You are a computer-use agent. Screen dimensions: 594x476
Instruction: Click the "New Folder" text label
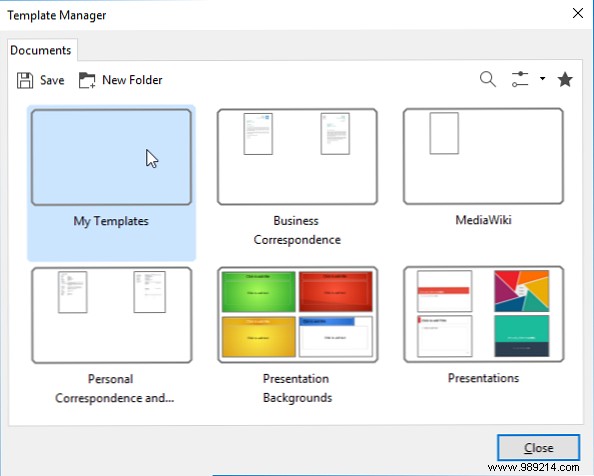(132, 80)
